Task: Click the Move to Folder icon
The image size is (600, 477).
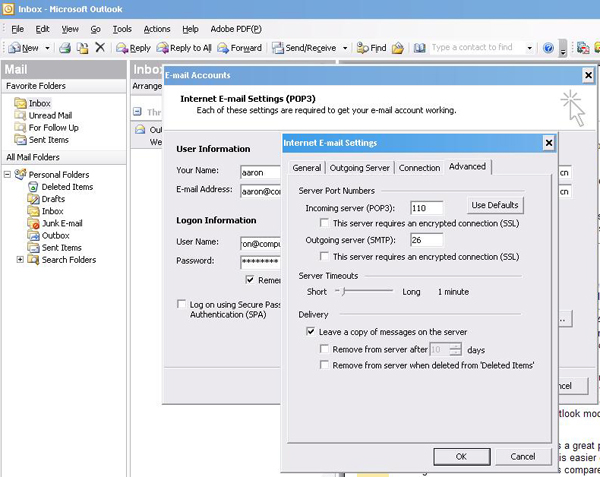Action: (x=82, y=48)
